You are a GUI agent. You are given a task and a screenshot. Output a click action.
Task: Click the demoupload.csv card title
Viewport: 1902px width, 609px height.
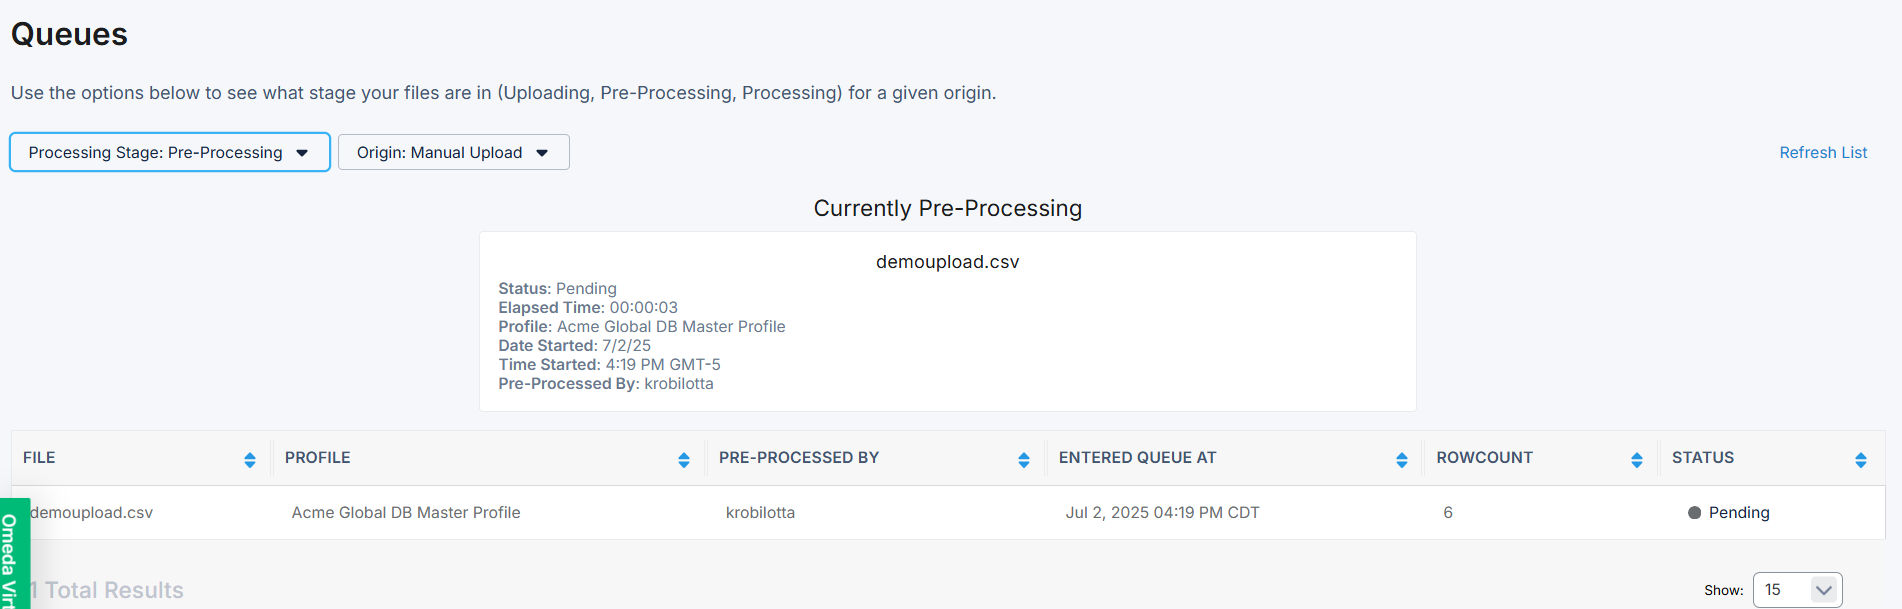click(947, 262)
